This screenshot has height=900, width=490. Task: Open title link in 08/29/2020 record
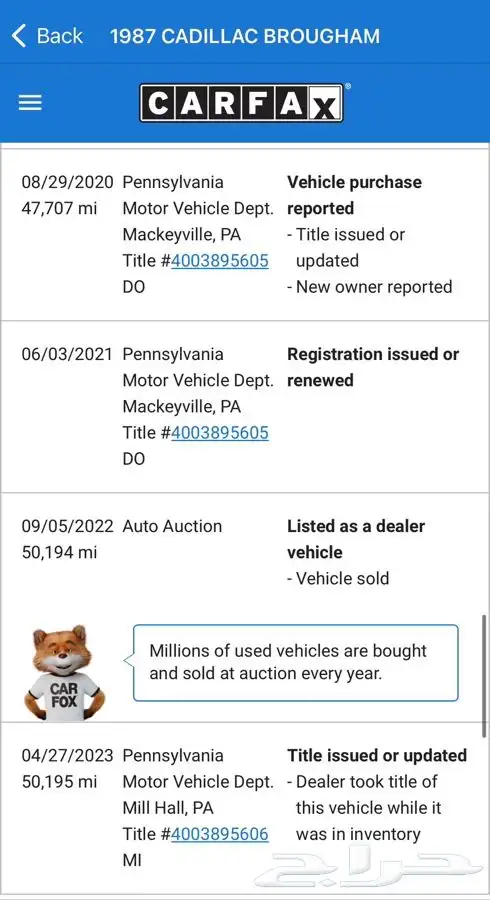click(220, 261)
